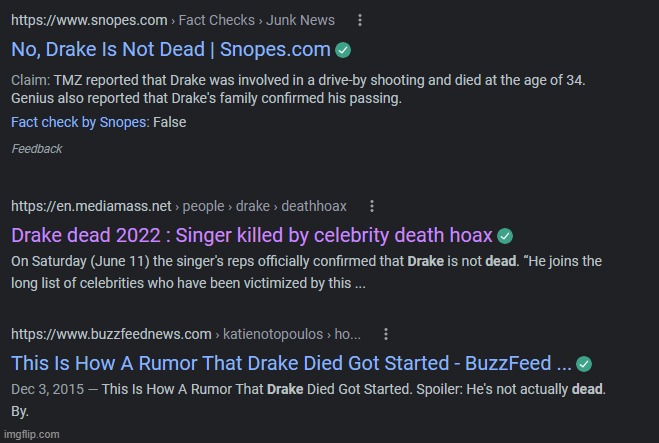659x443 pixels.
Task: Open three-dot menu beside mediamass.net result URL
Action: click(x=372, y=206)
